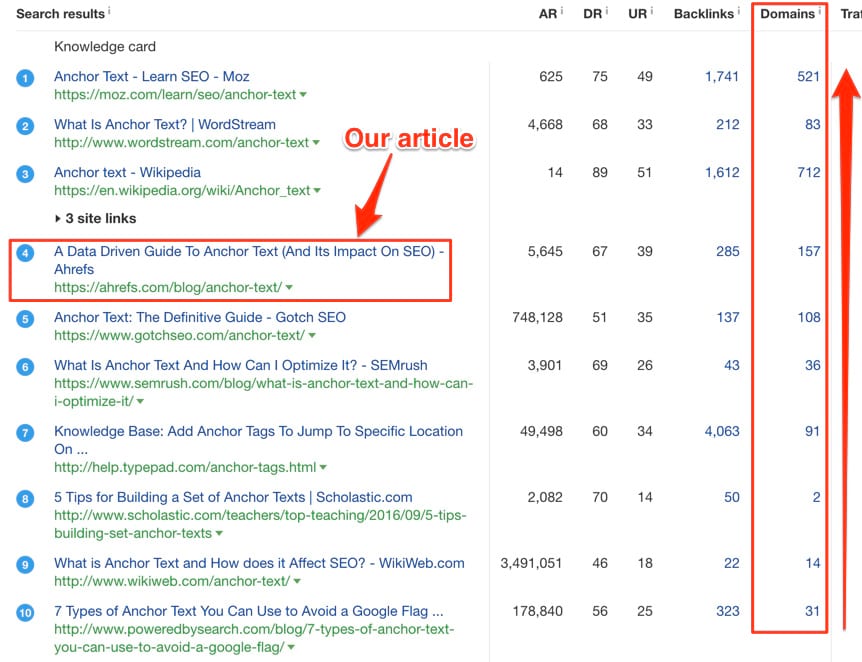Open dropdown arrow after moz.com URL
Viewport: 862px width, 662px height.
(303, 95)
